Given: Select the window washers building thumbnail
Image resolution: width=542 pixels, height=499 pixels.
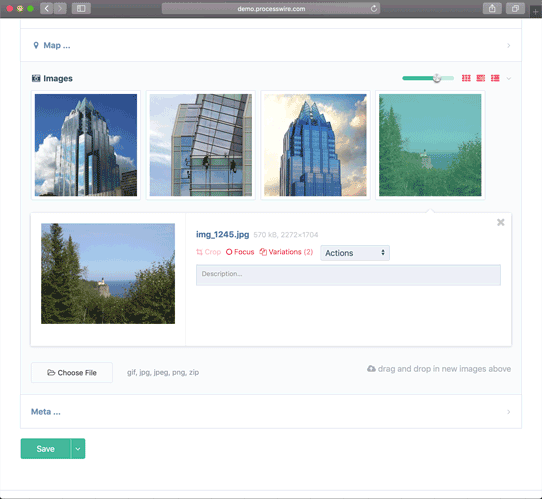Looking at the screenshot, I should [x=200, y=145].
